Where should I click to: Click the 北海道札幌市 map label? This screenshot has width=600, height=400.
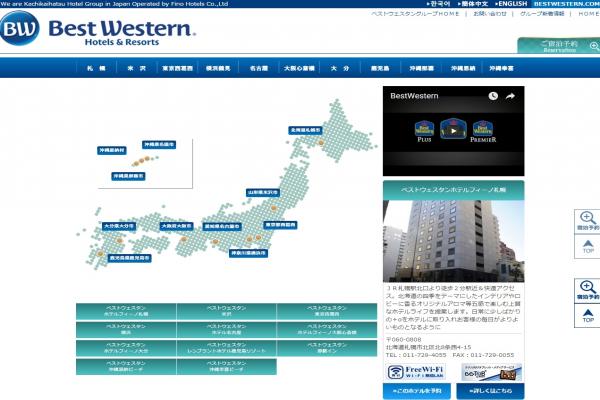tap(305, 130)
